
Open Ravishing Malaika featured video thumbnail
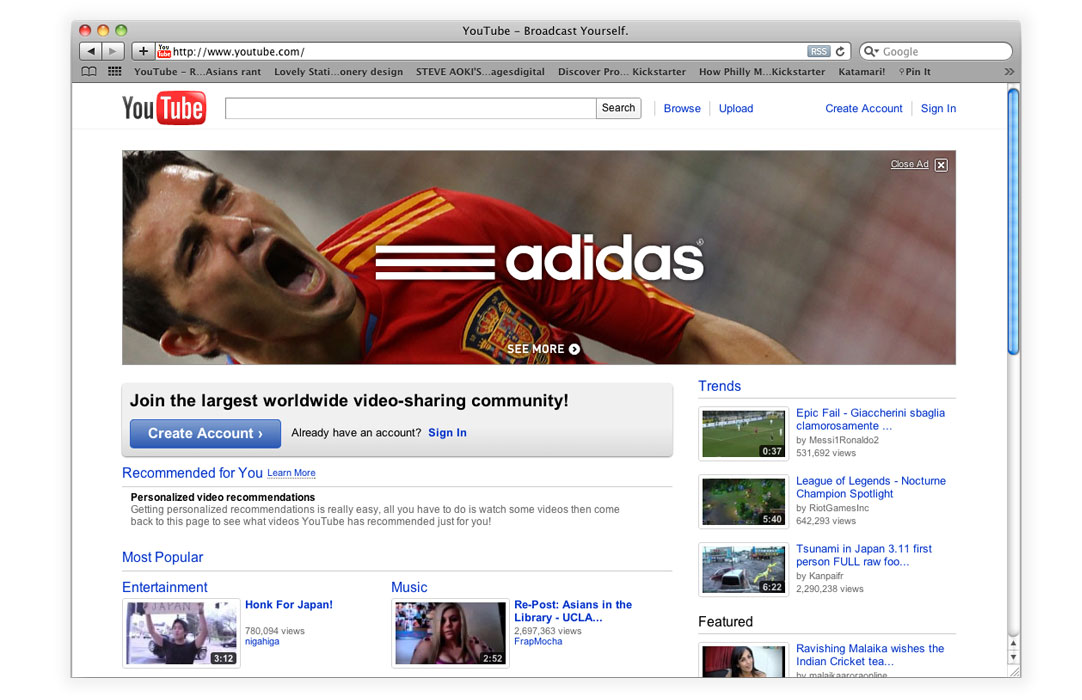[743, 660]
